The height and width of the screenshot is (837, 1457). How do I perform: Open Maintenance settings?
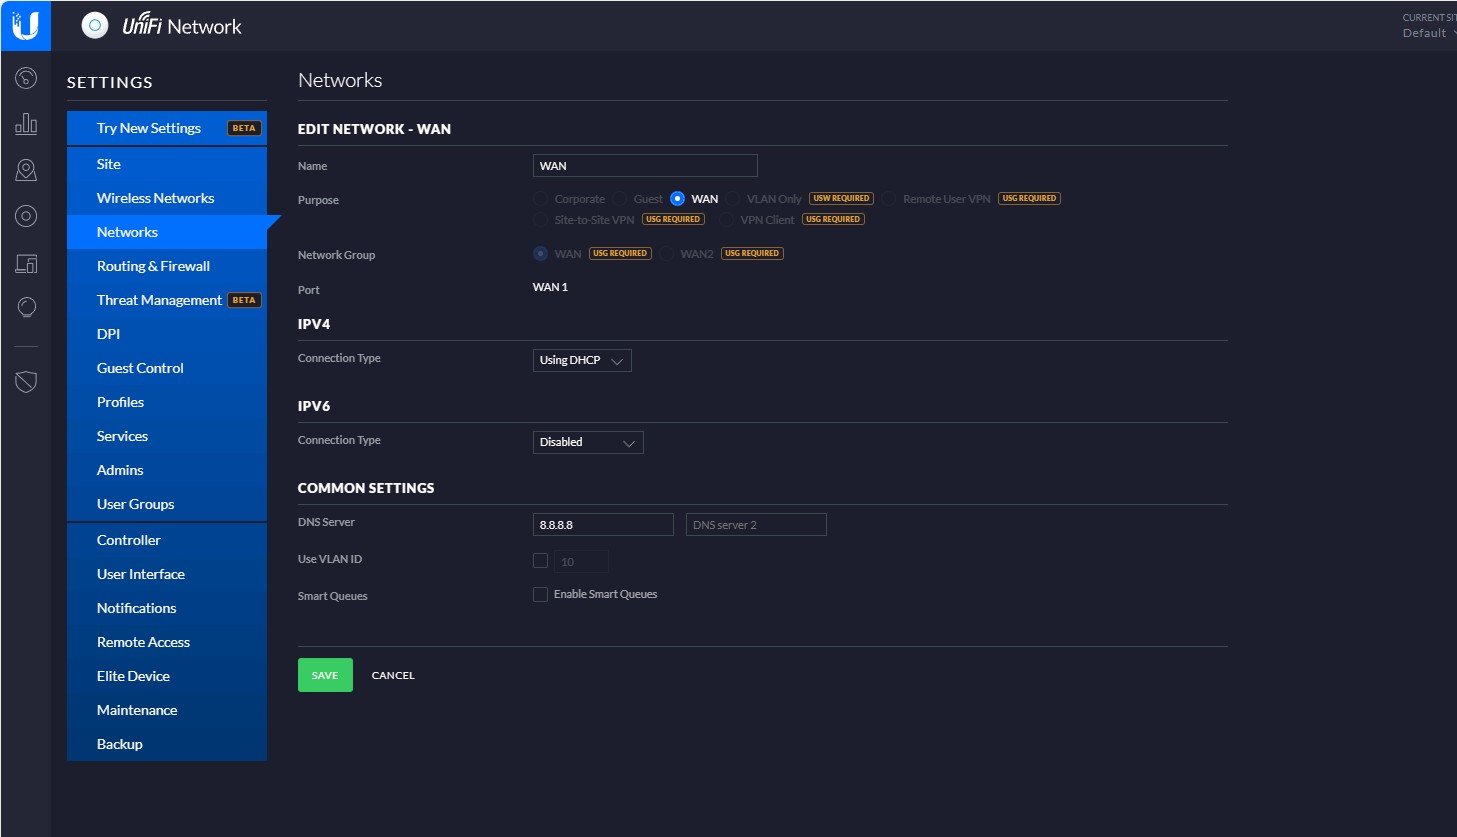pyautogui.click(x=167, y=710)
